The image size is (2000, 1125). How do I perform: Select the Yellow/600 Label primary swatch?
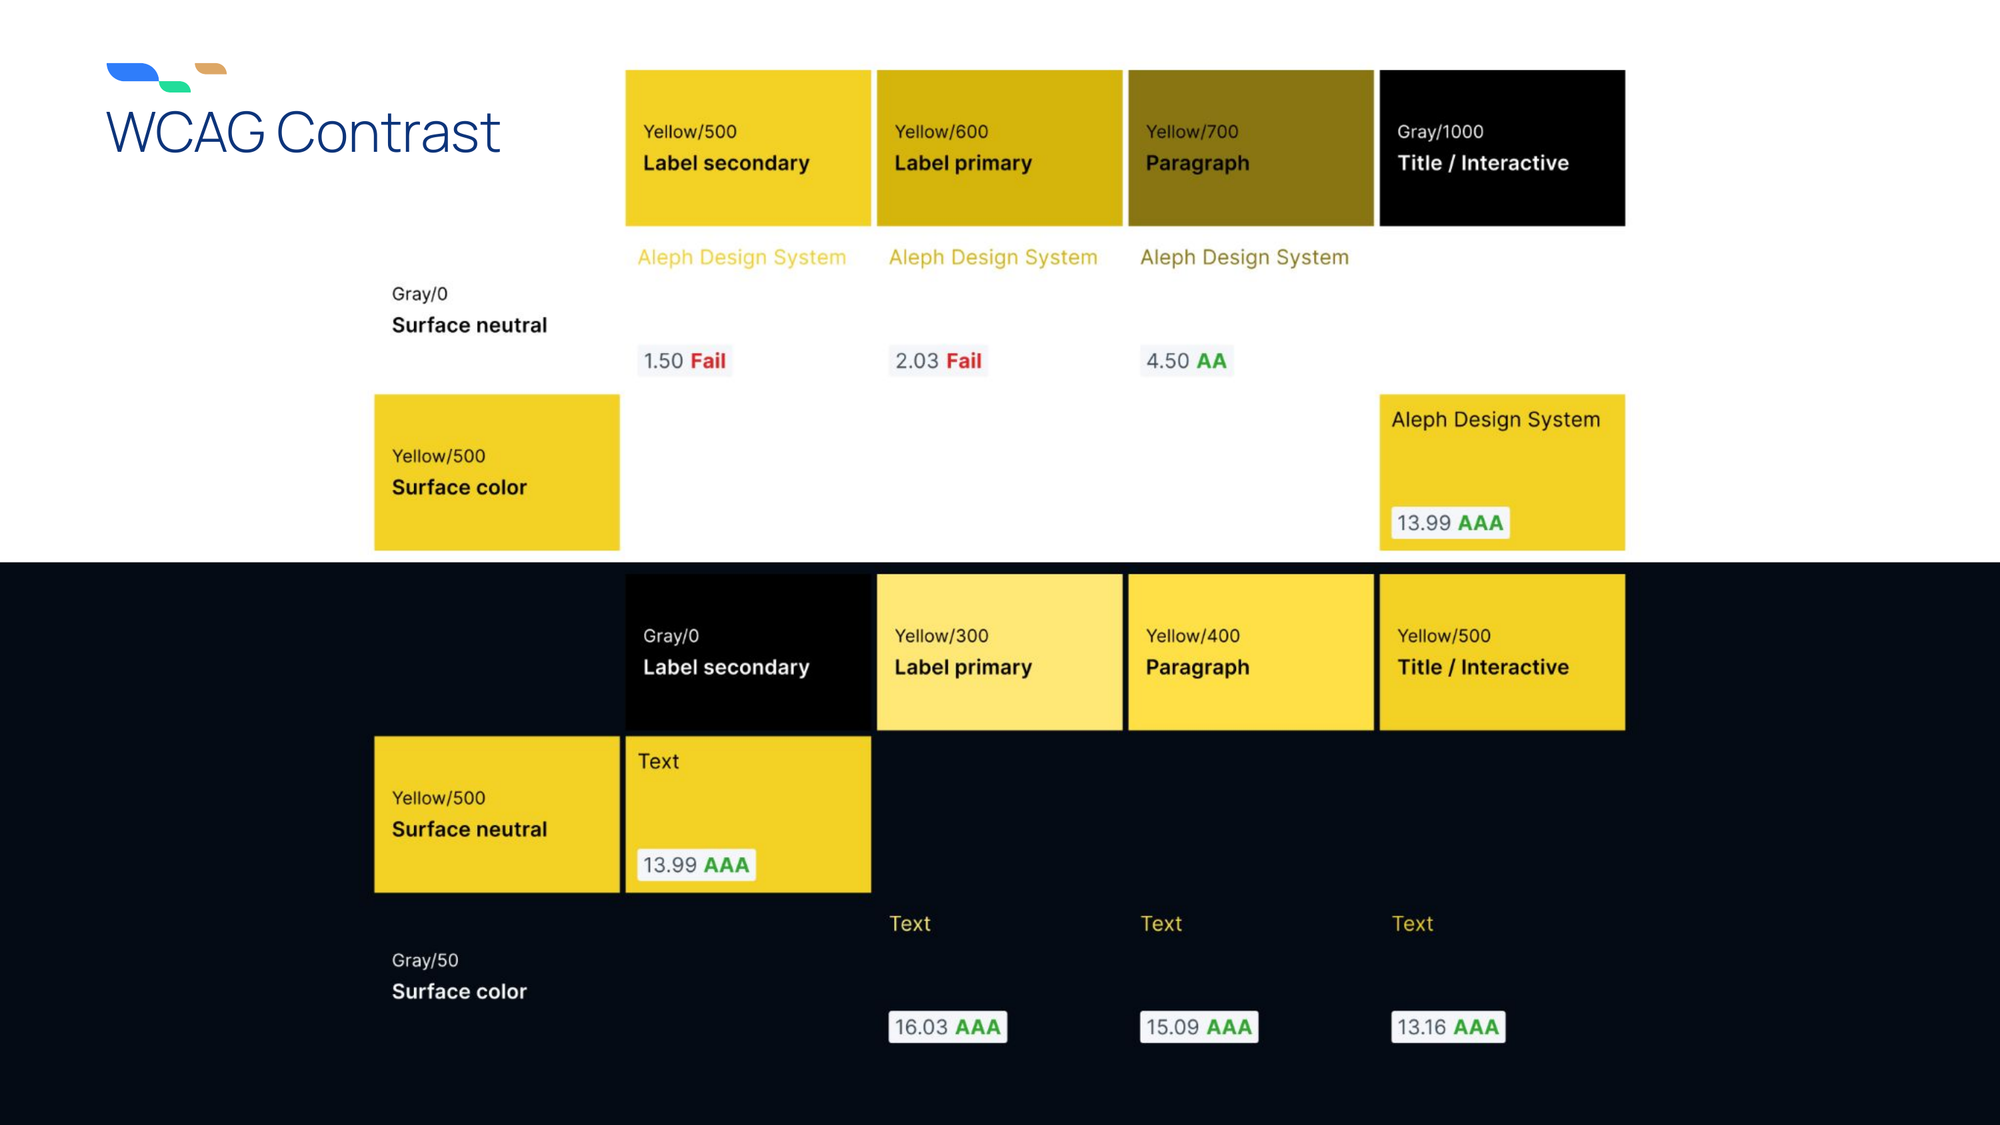[x=999, y=148]
